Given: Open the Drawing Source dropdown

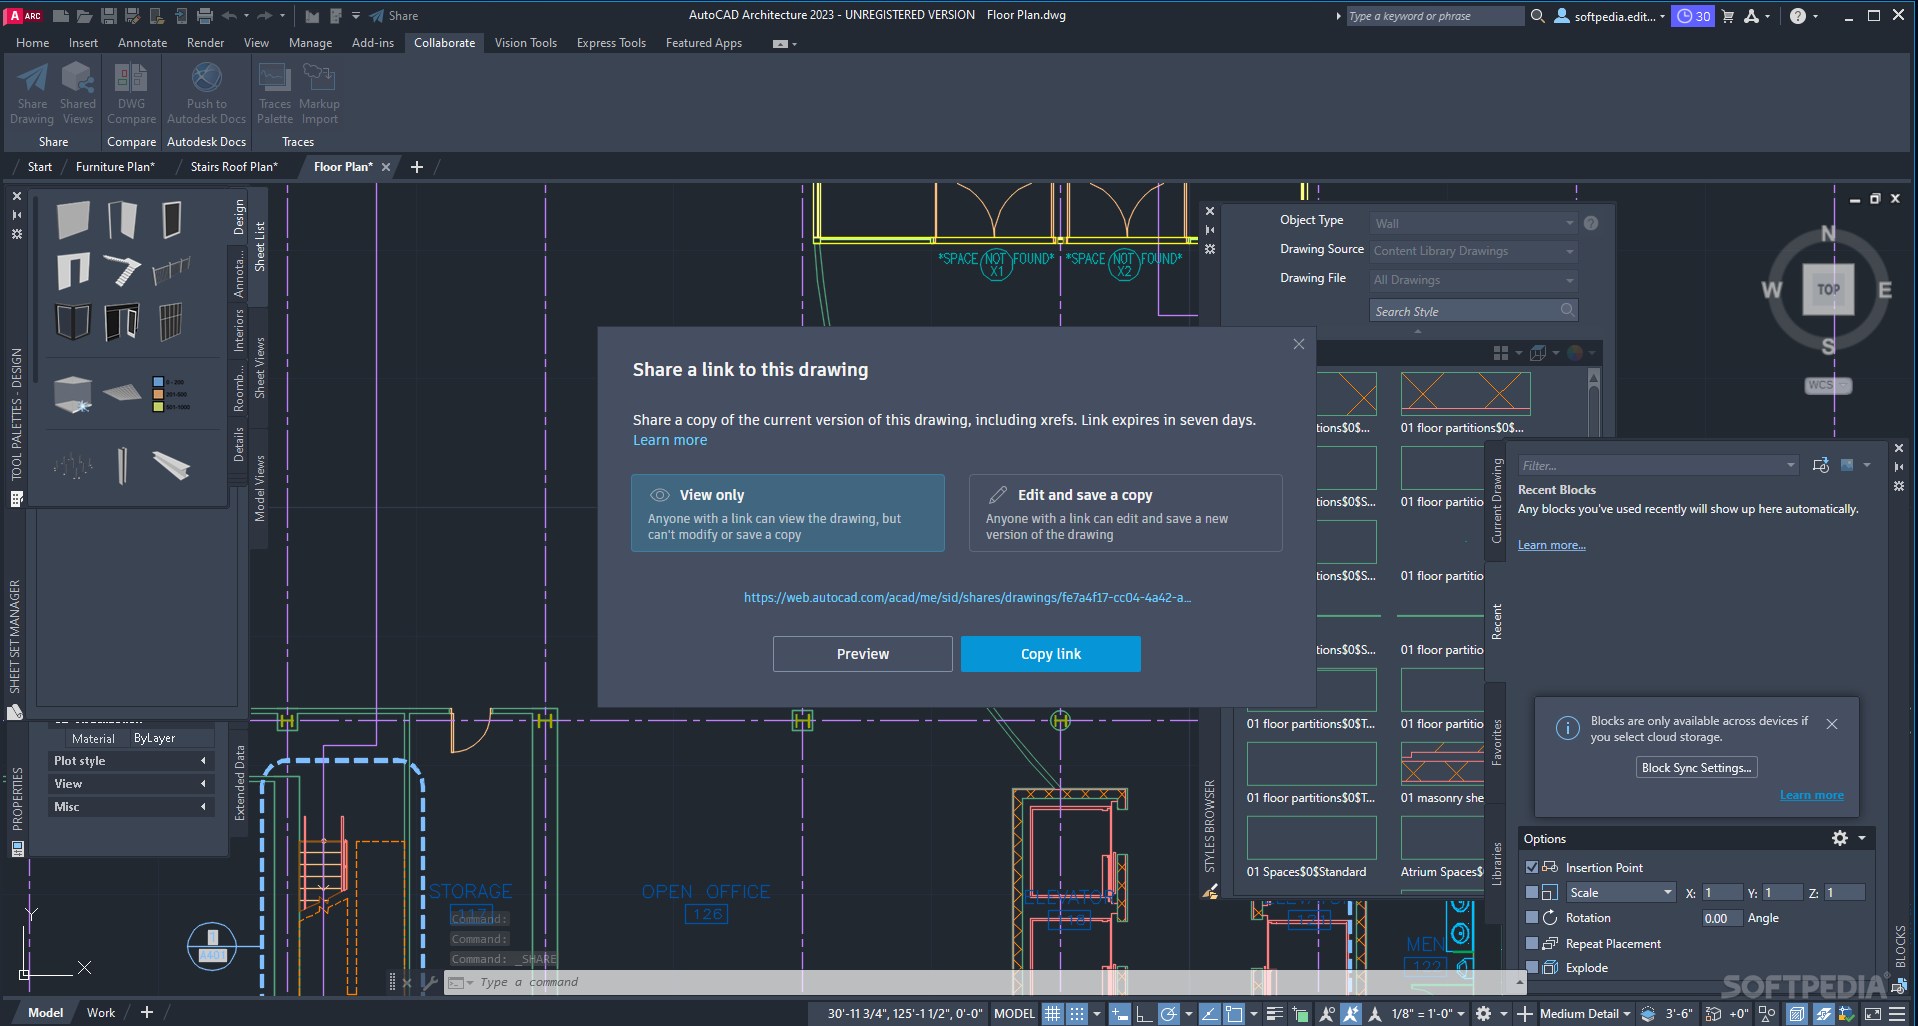Looking at the screenshot, I should (x=1473, y=251).
